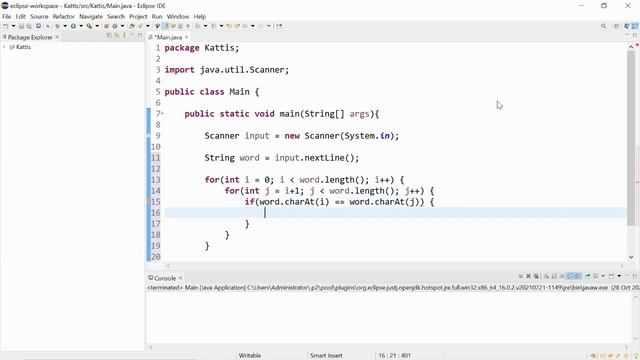Open the Project menu
This screenshot has width=640, height=360.
click(138, 17)
